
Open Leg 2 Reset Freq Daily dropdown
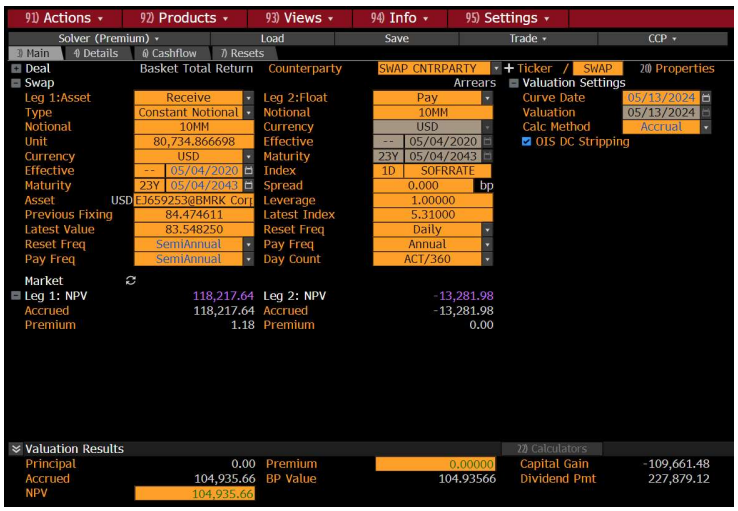(x=487, y=230)
